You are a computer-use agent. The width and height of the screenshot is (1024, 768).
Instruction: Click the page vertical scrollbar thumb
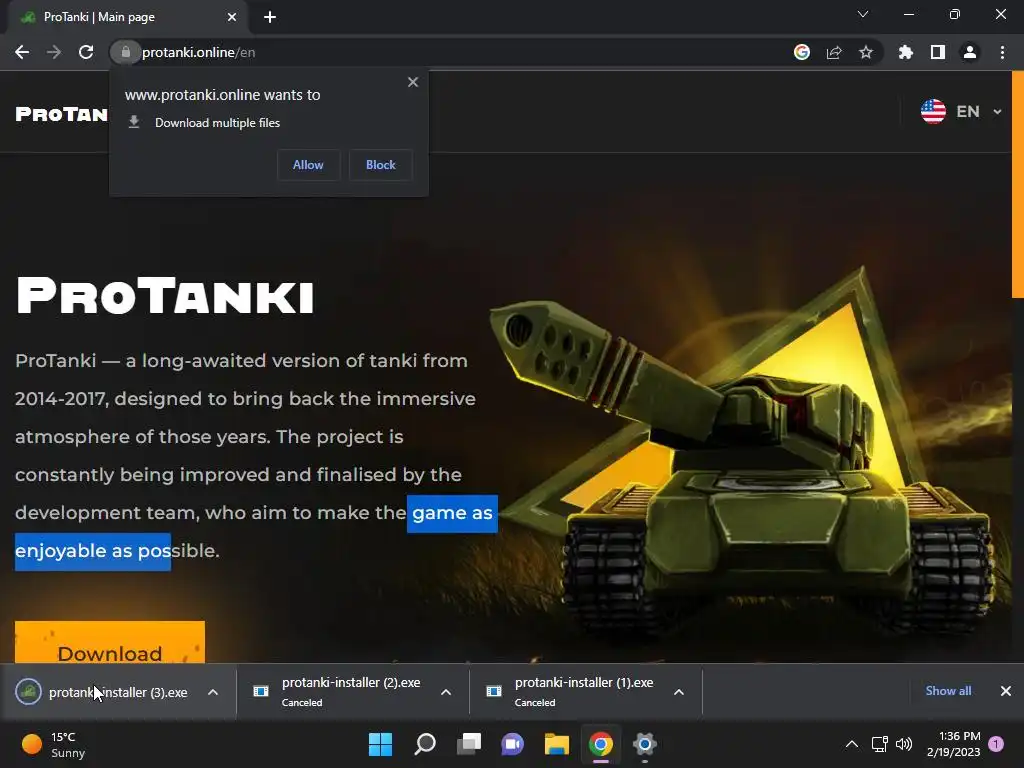click(1017, 184)
